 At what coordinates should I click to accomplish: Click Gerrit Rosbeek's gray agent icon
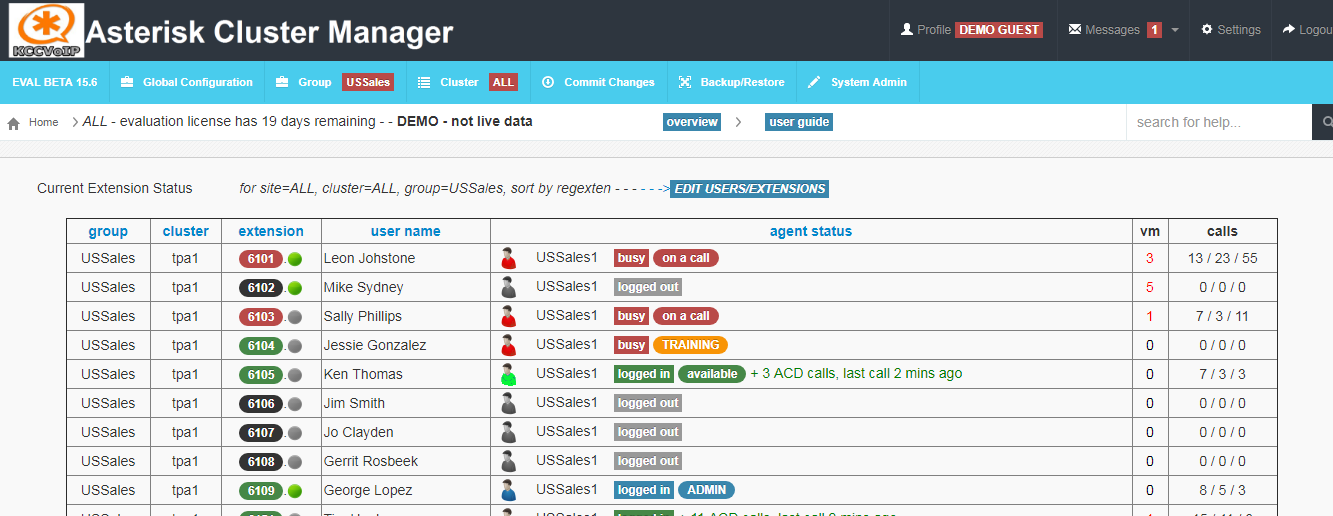508,462
